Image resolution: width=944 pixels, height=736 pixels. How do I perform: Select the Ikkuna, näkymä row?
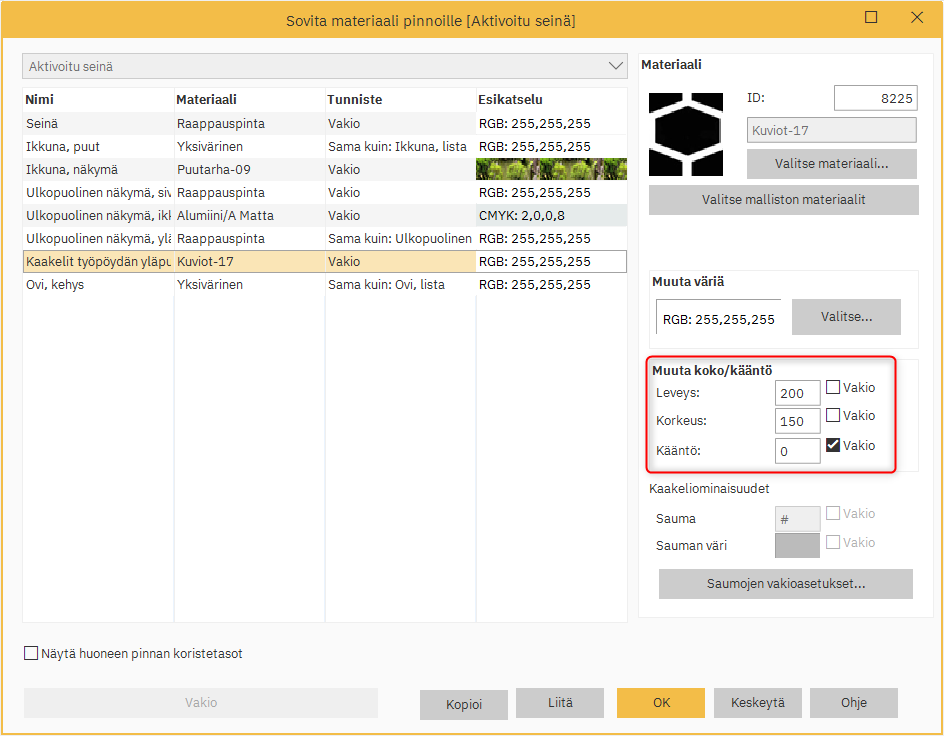[97, 169]
